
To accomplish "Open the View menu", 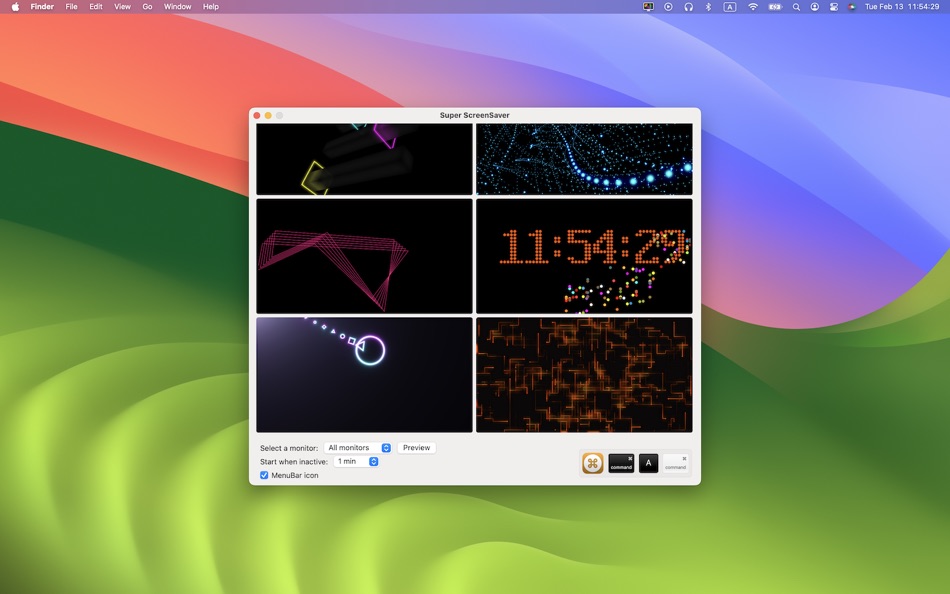I will pyautogui.click(x=122, y=7).
